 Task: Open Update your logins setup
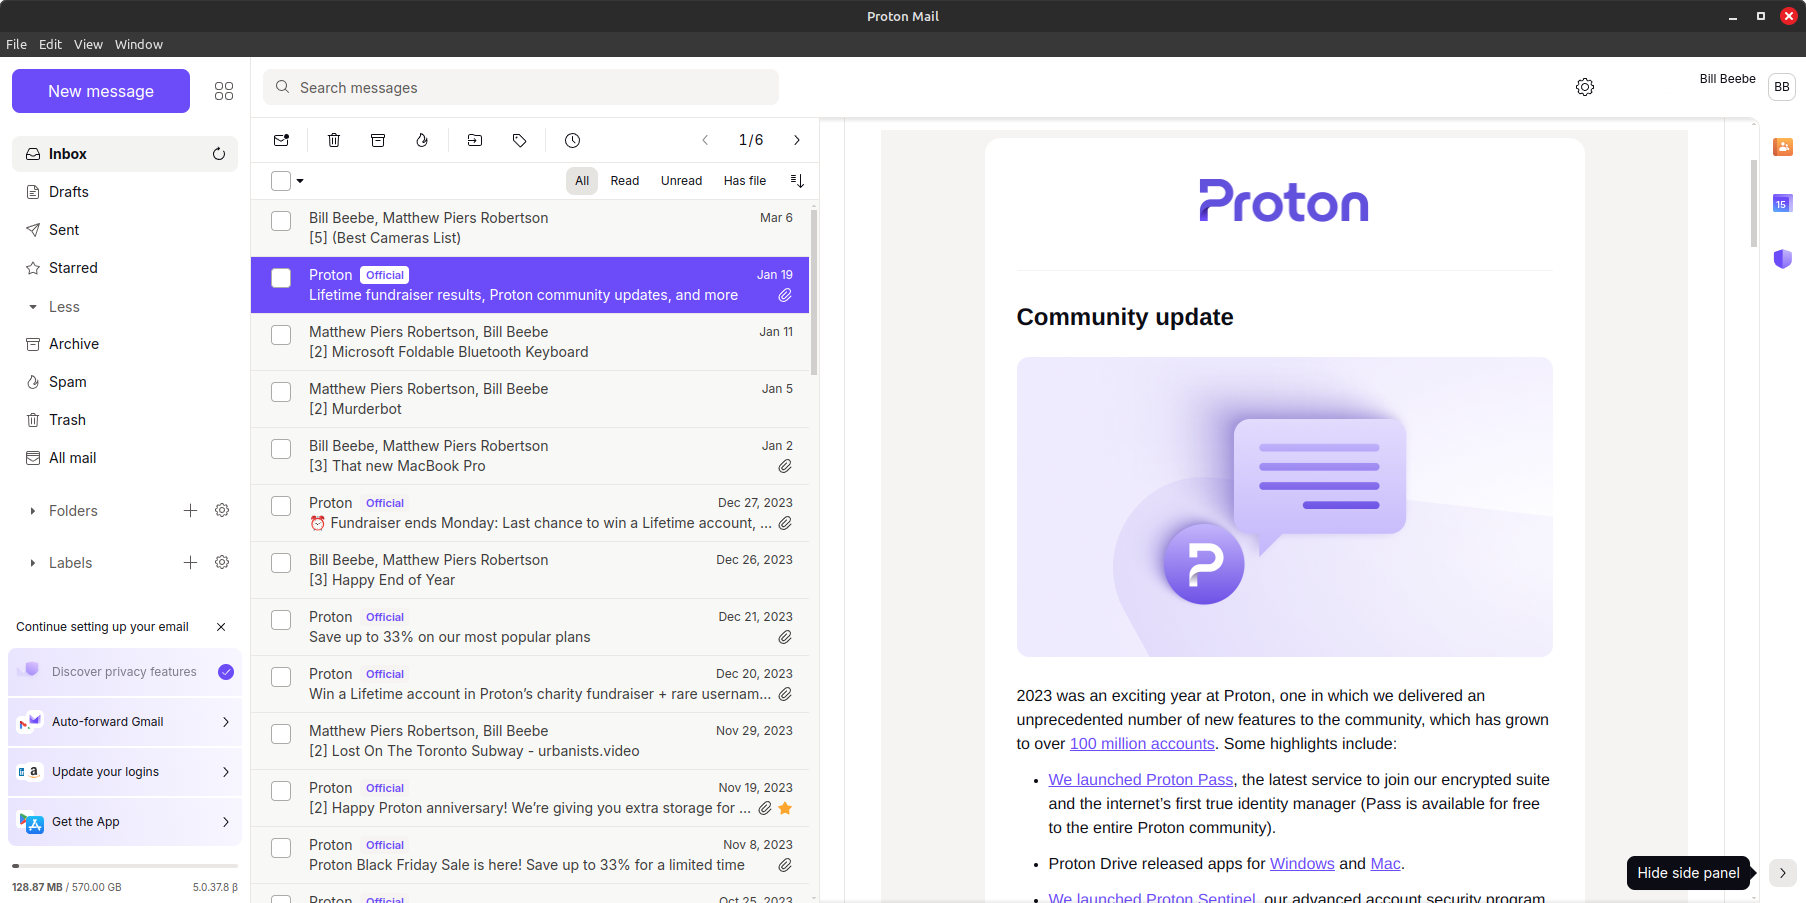click(125, 772)
